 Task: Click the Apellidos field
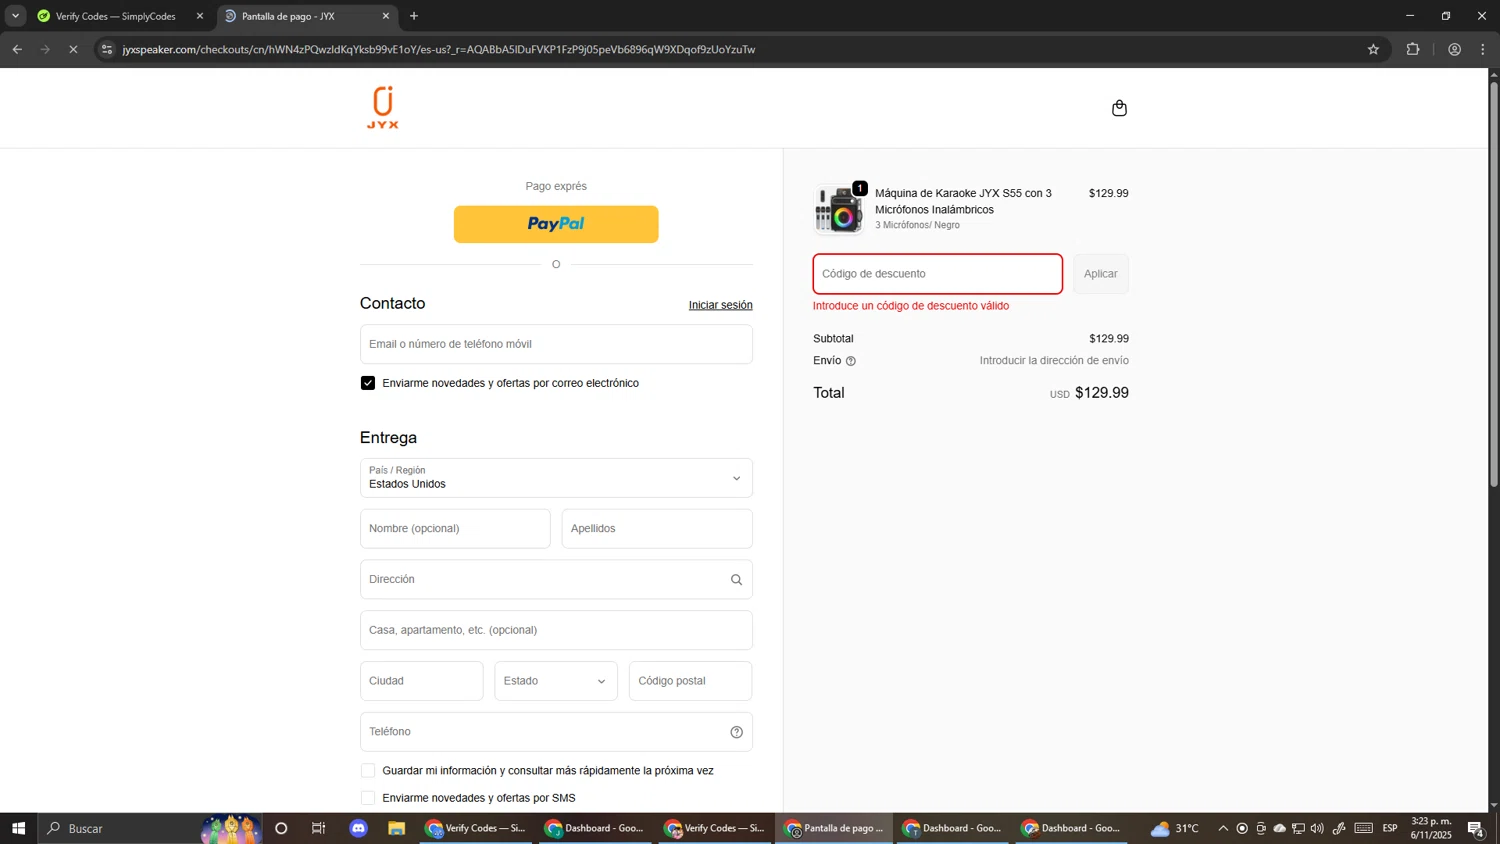click(x=657, y=529)
